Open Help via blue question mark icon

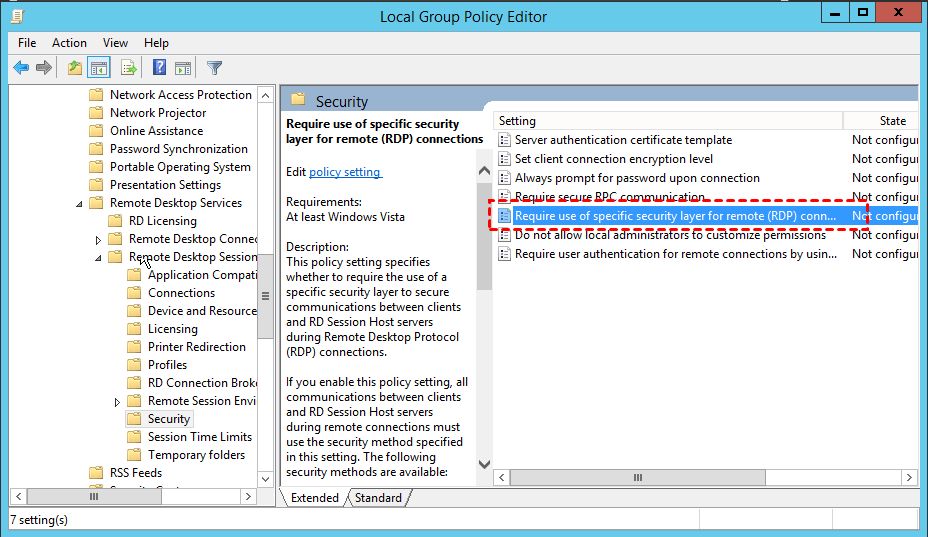click(x=159, y=68)
